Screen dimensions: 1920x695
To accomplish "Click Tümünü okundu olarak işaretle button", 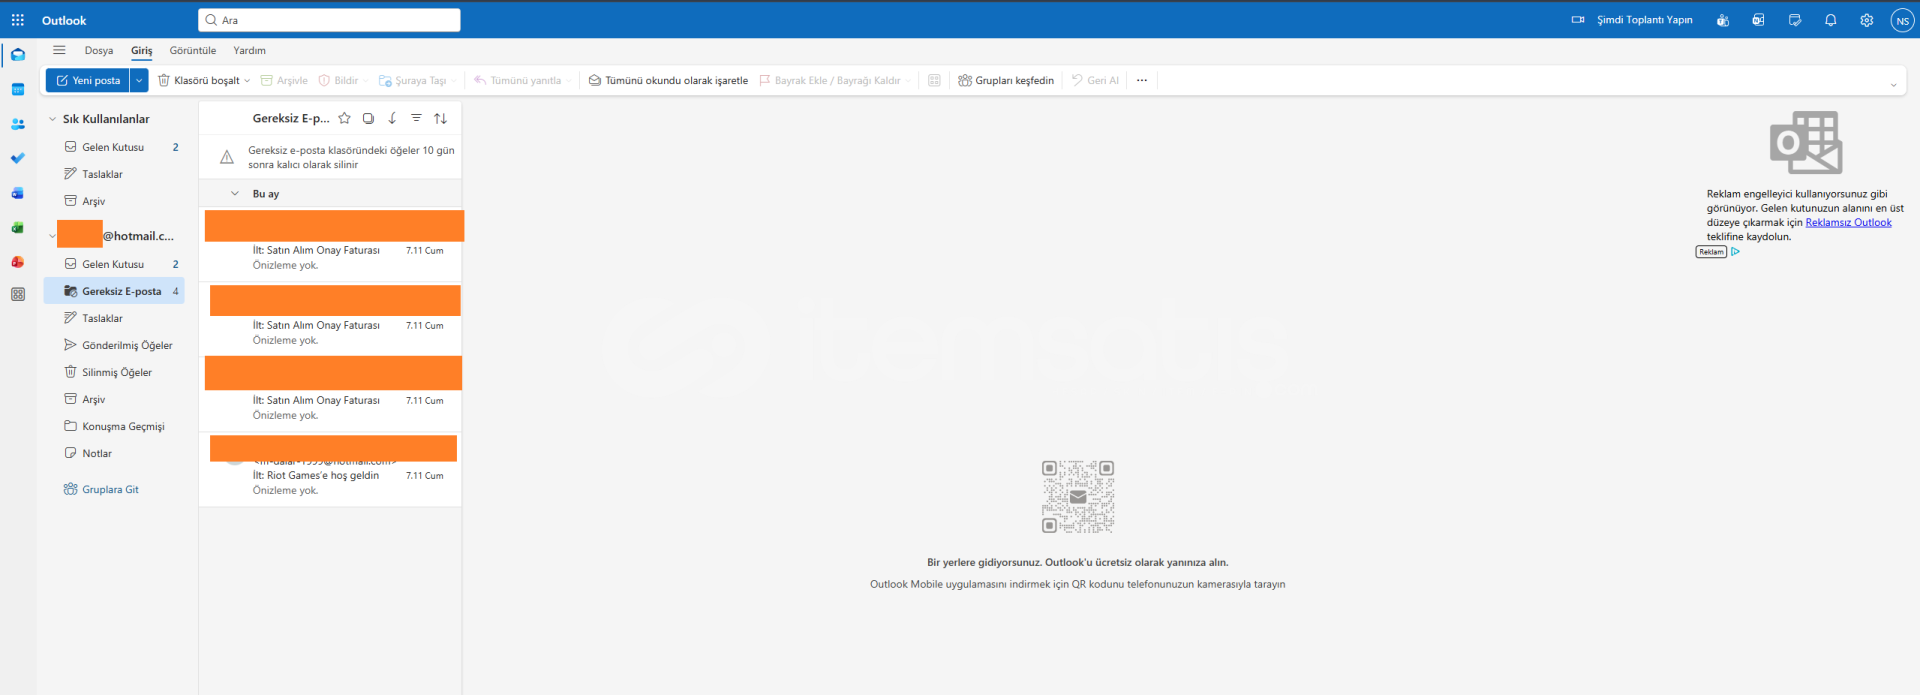I will [668, 80].
